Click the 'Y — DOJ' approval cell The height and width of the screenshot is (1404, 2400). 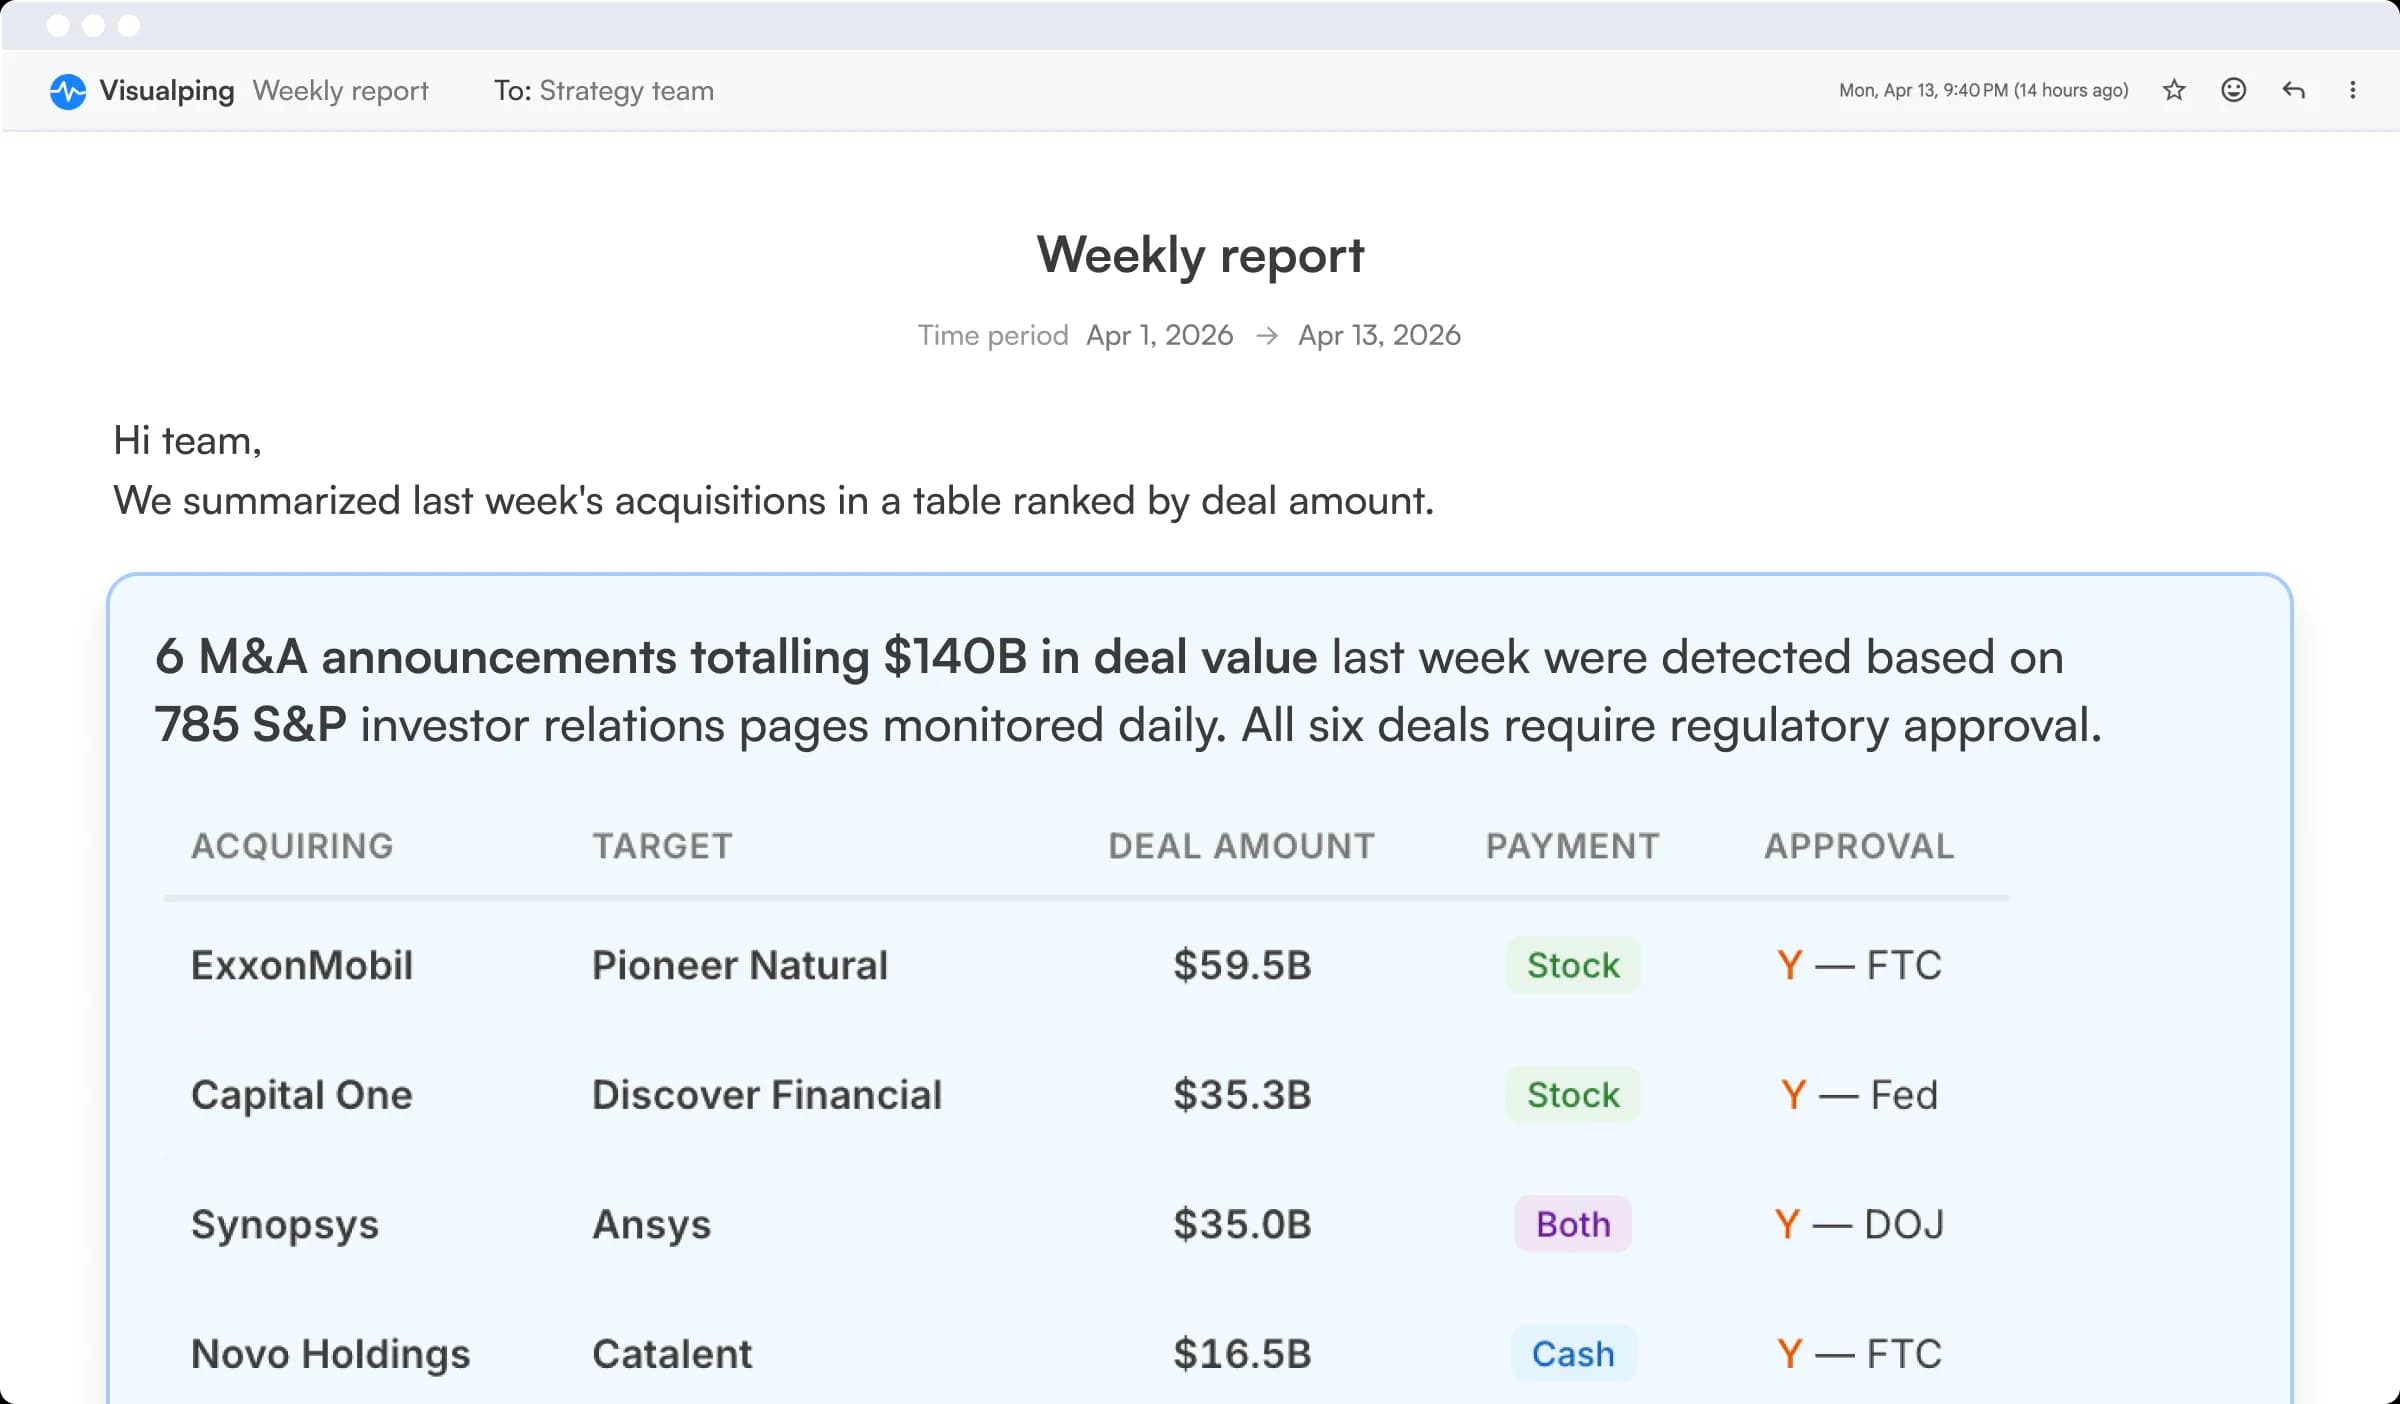pyautogui.click(x=1859, y=1225)
